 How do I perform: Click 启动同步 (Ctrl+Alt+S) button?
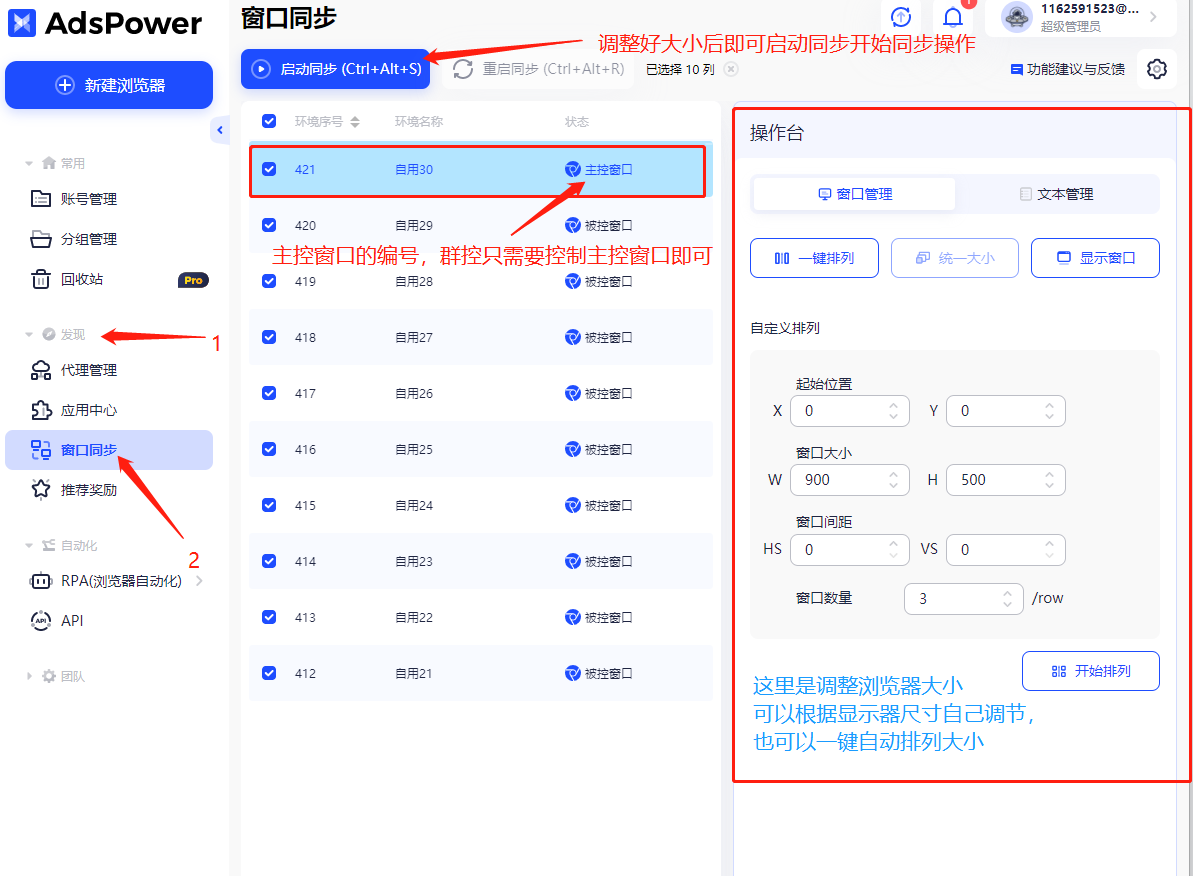coord(336,68)
